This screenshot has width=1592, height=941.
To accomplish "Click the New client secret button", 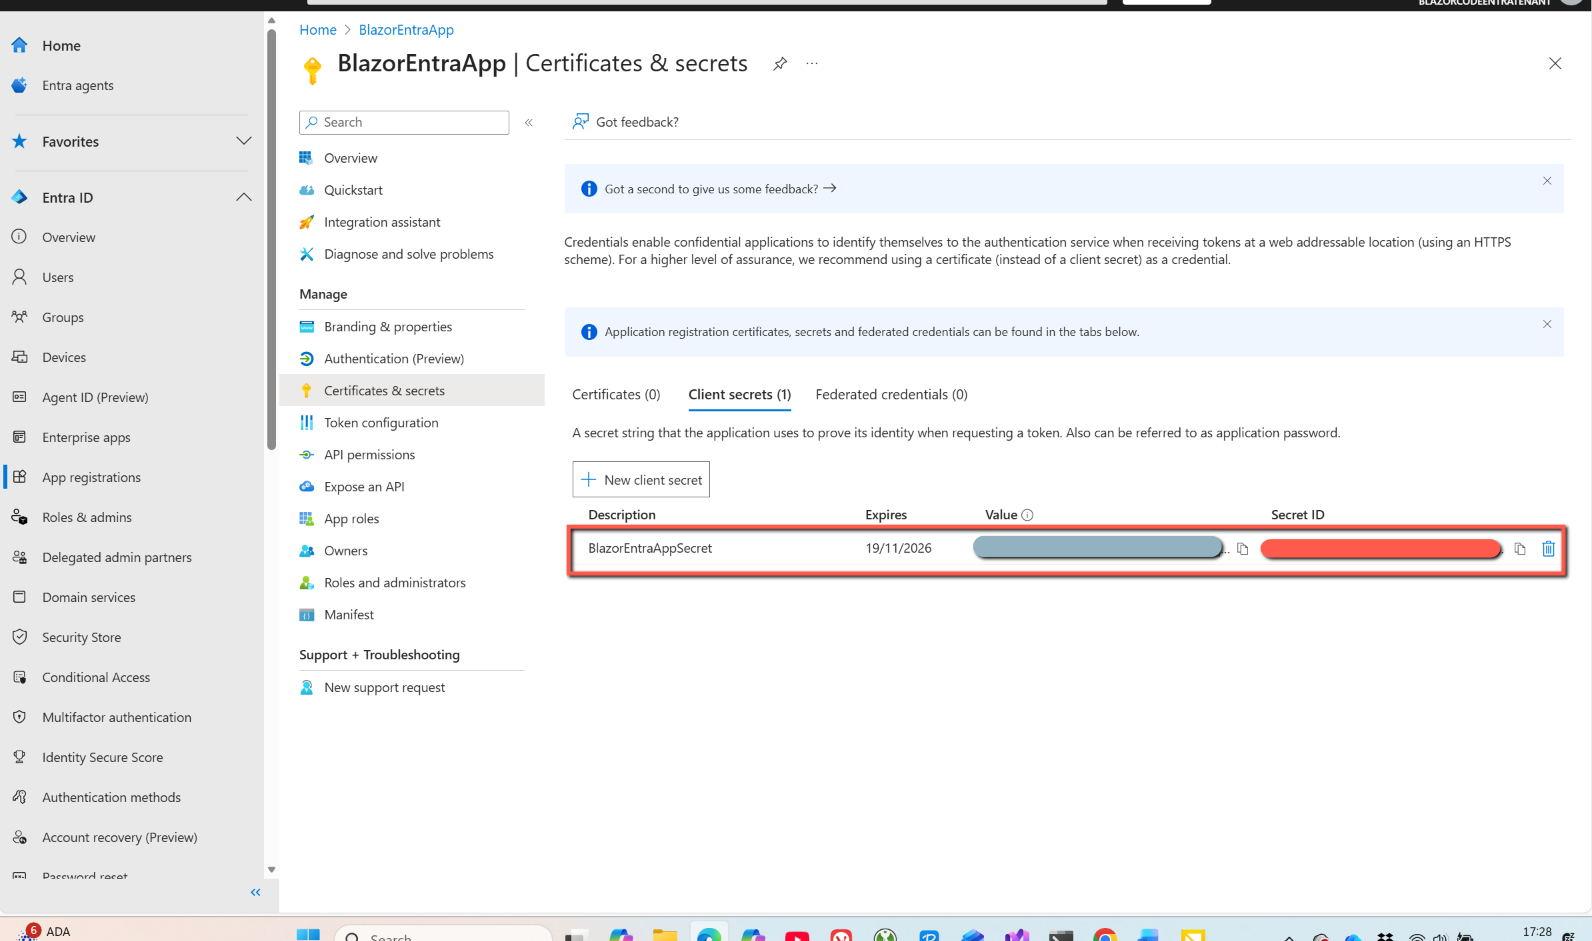I will pyautogui.click(x=641, y=480).
